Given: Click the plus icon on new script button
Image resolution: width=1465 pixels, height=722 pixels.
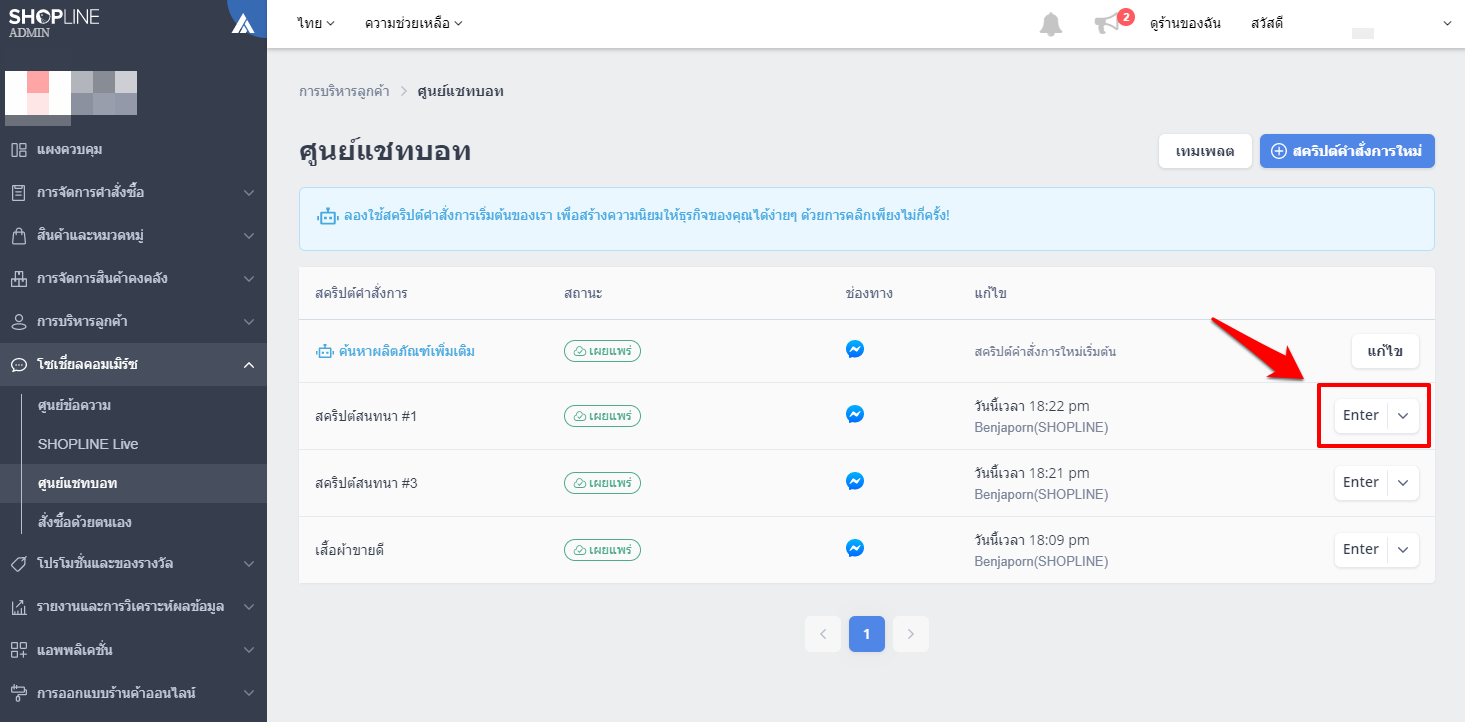Looking at the screenshot, I should pos(1278,152).
